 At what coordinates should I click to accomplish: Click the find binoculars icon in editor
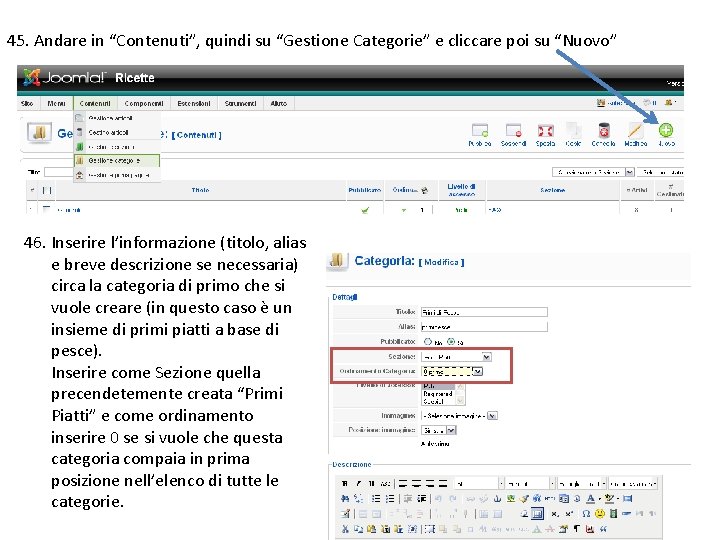(x=345, y=499)
